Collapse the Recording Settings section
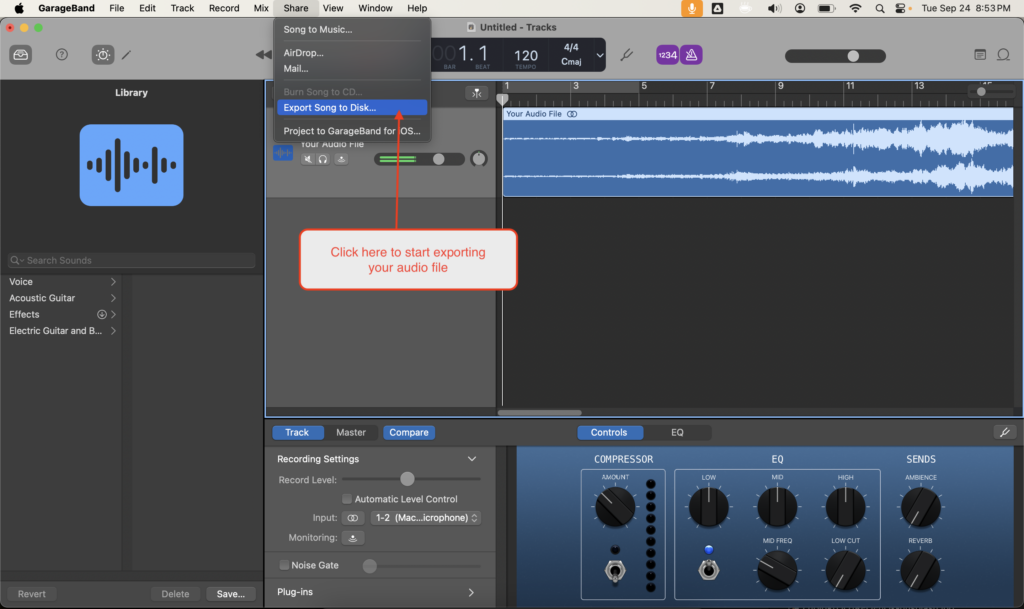 (x=472, y=459)
